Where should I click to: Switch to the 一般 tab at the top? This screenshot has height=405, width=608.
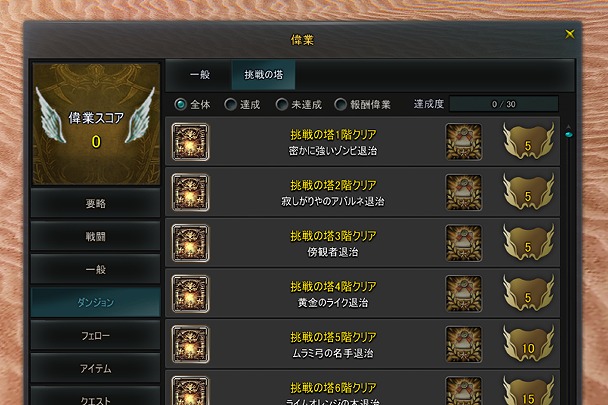tap(200, 74)
